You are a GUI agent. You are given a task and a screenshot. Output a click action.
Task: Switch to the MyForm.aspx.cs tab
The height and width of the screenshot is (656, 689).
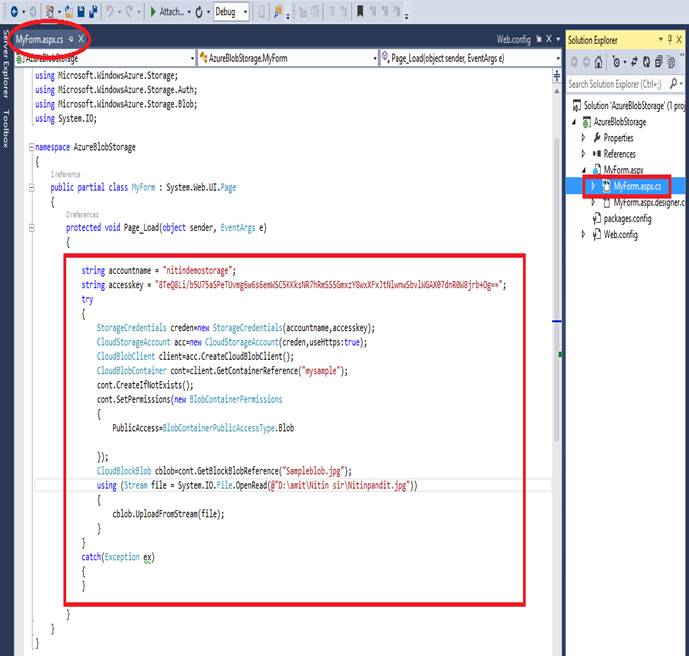tap(39, 40)
